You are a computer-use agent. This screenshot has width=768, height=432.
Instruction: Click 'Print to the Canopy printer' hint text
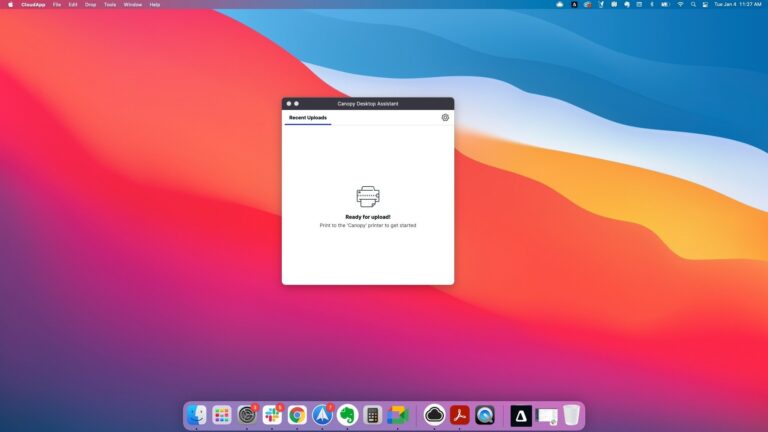(x=368, y=225)
